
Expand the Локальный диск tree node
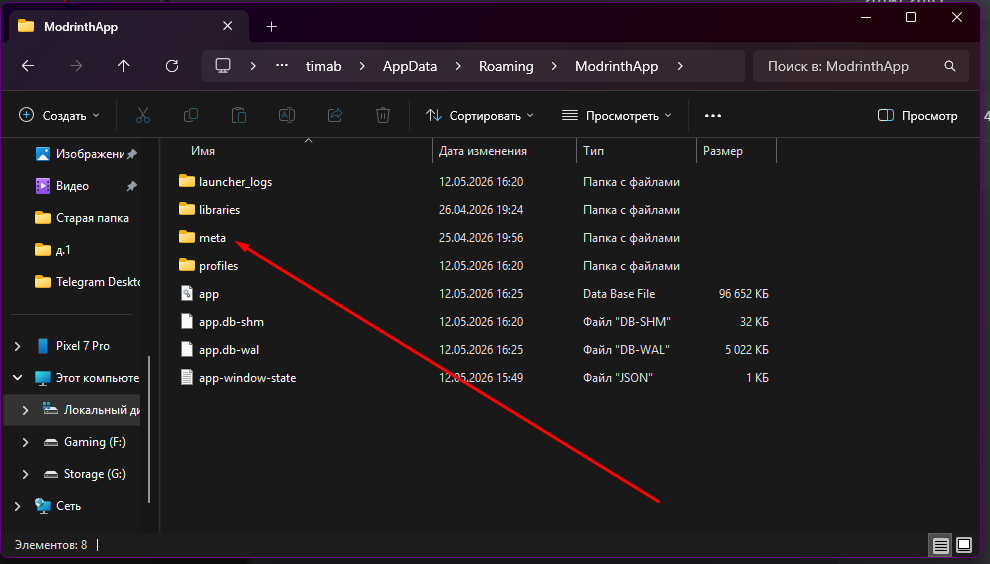click(25, 410)
